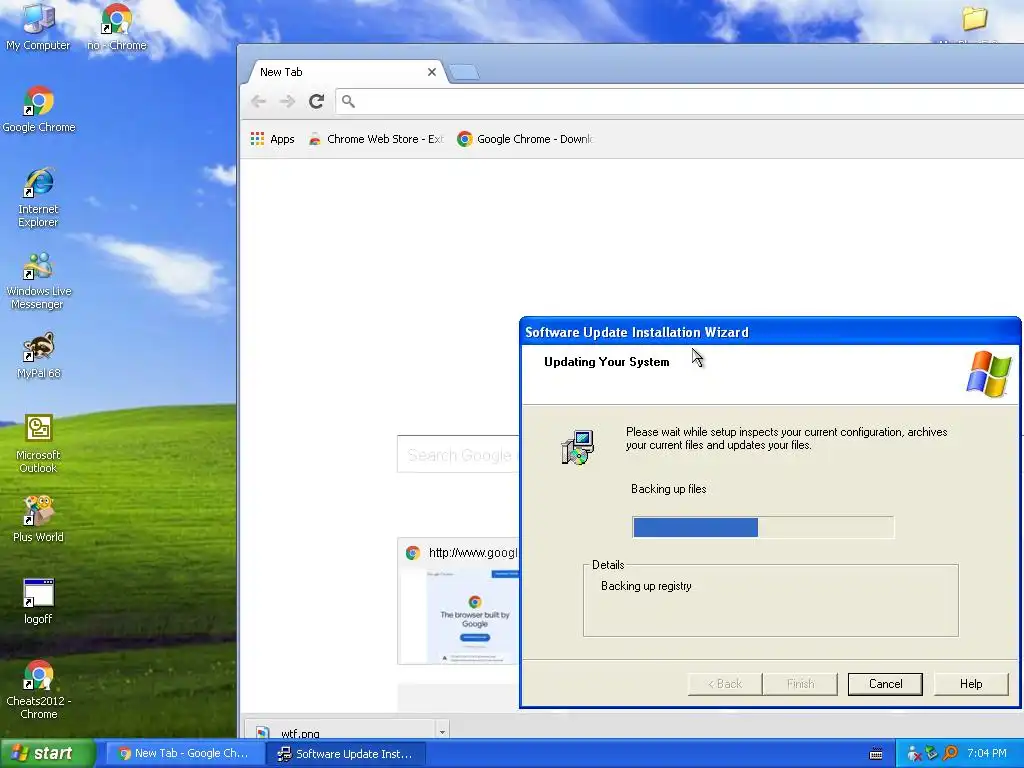The image size is (1024, 768).
Task: Click Chrome's forward arrow button
Action: coord(287,101)
